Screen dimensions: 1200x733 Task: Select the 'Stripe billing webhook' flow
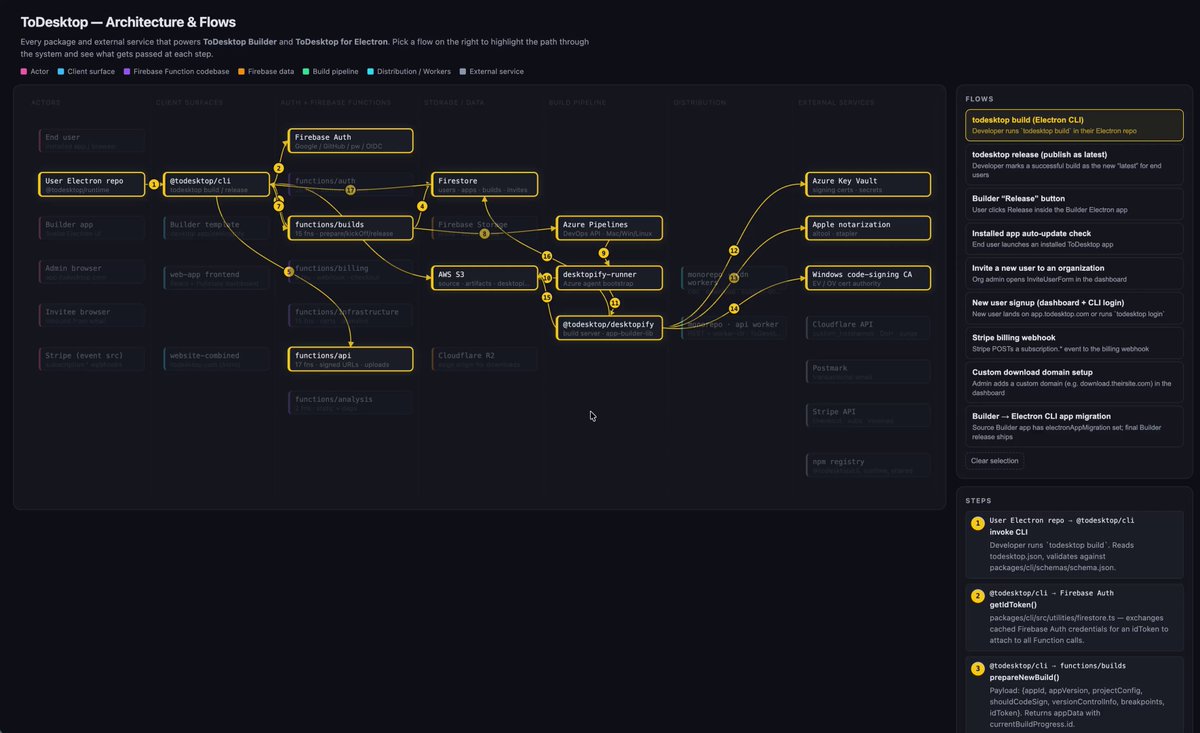1074,344
